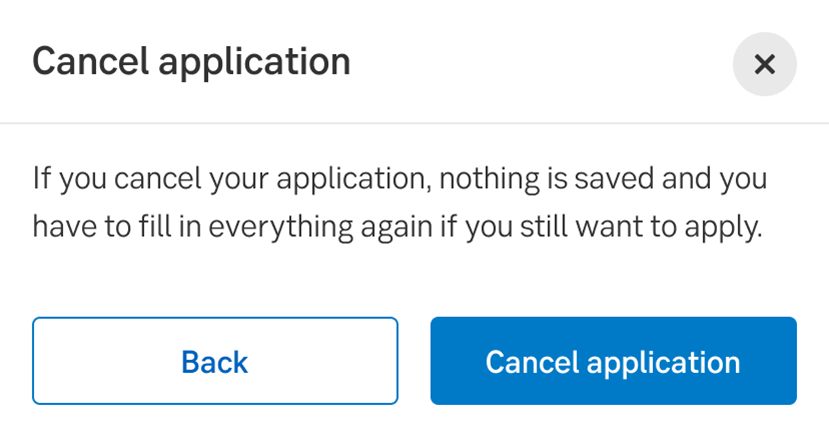
Task: Dismiss the Cancel application dialog via X
Action: pos(764,64)
